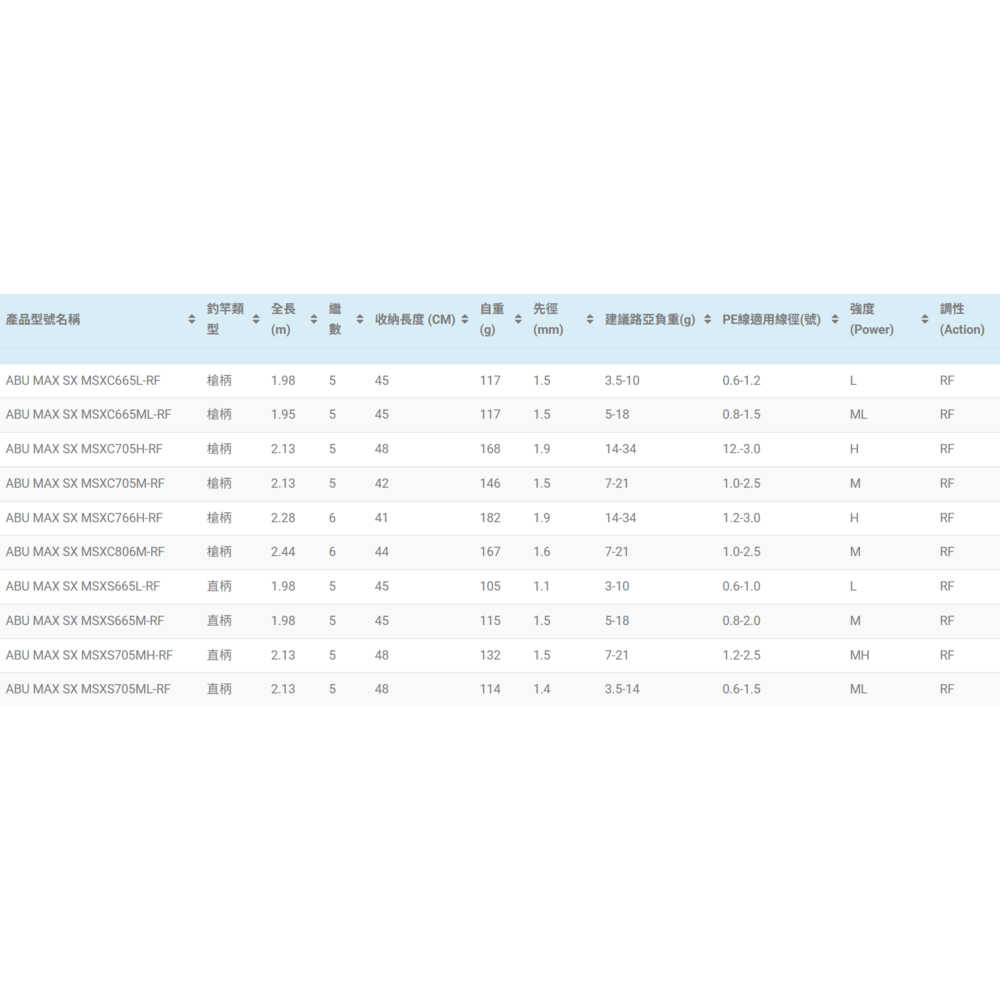This screenshot has height=1000, width=1000.
Task: Click sort arrows beside 釣竿類型 header
Action: (x=256, y=319)
